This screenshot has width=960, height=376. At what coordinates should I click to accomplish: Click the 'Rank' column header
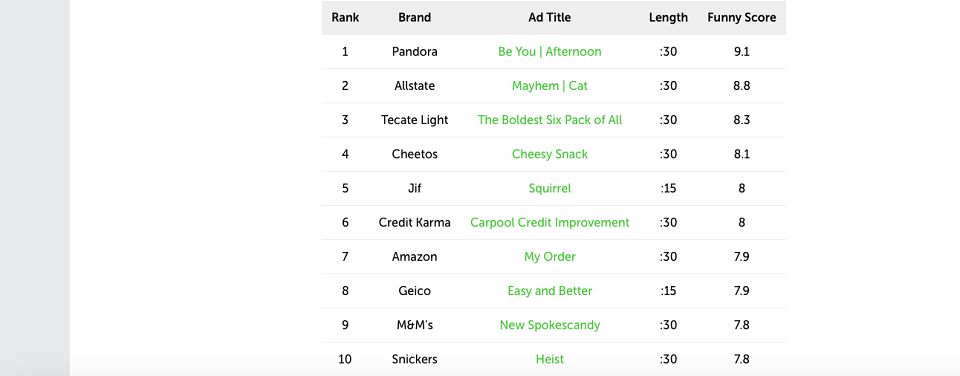click(345, 18)
